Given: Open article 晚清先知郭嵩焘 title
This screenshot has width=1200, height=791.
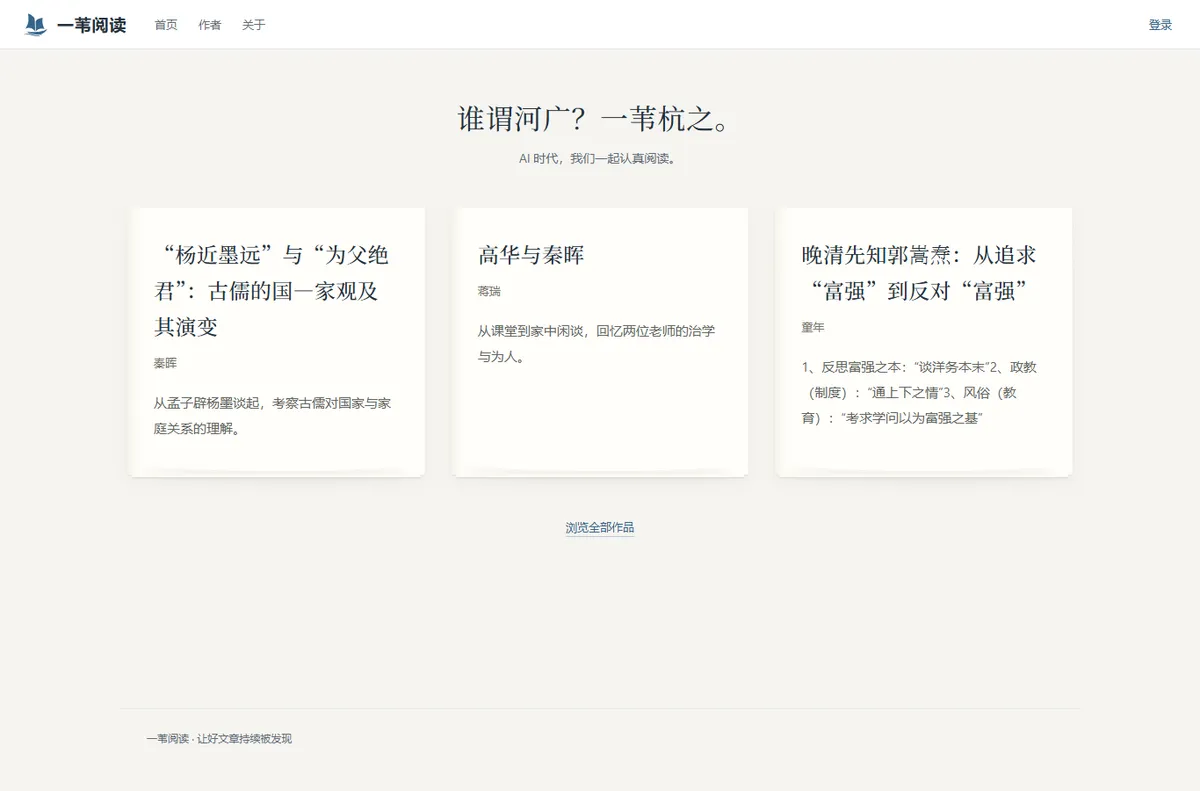Looking at the screenshot, I should (919, 273).
